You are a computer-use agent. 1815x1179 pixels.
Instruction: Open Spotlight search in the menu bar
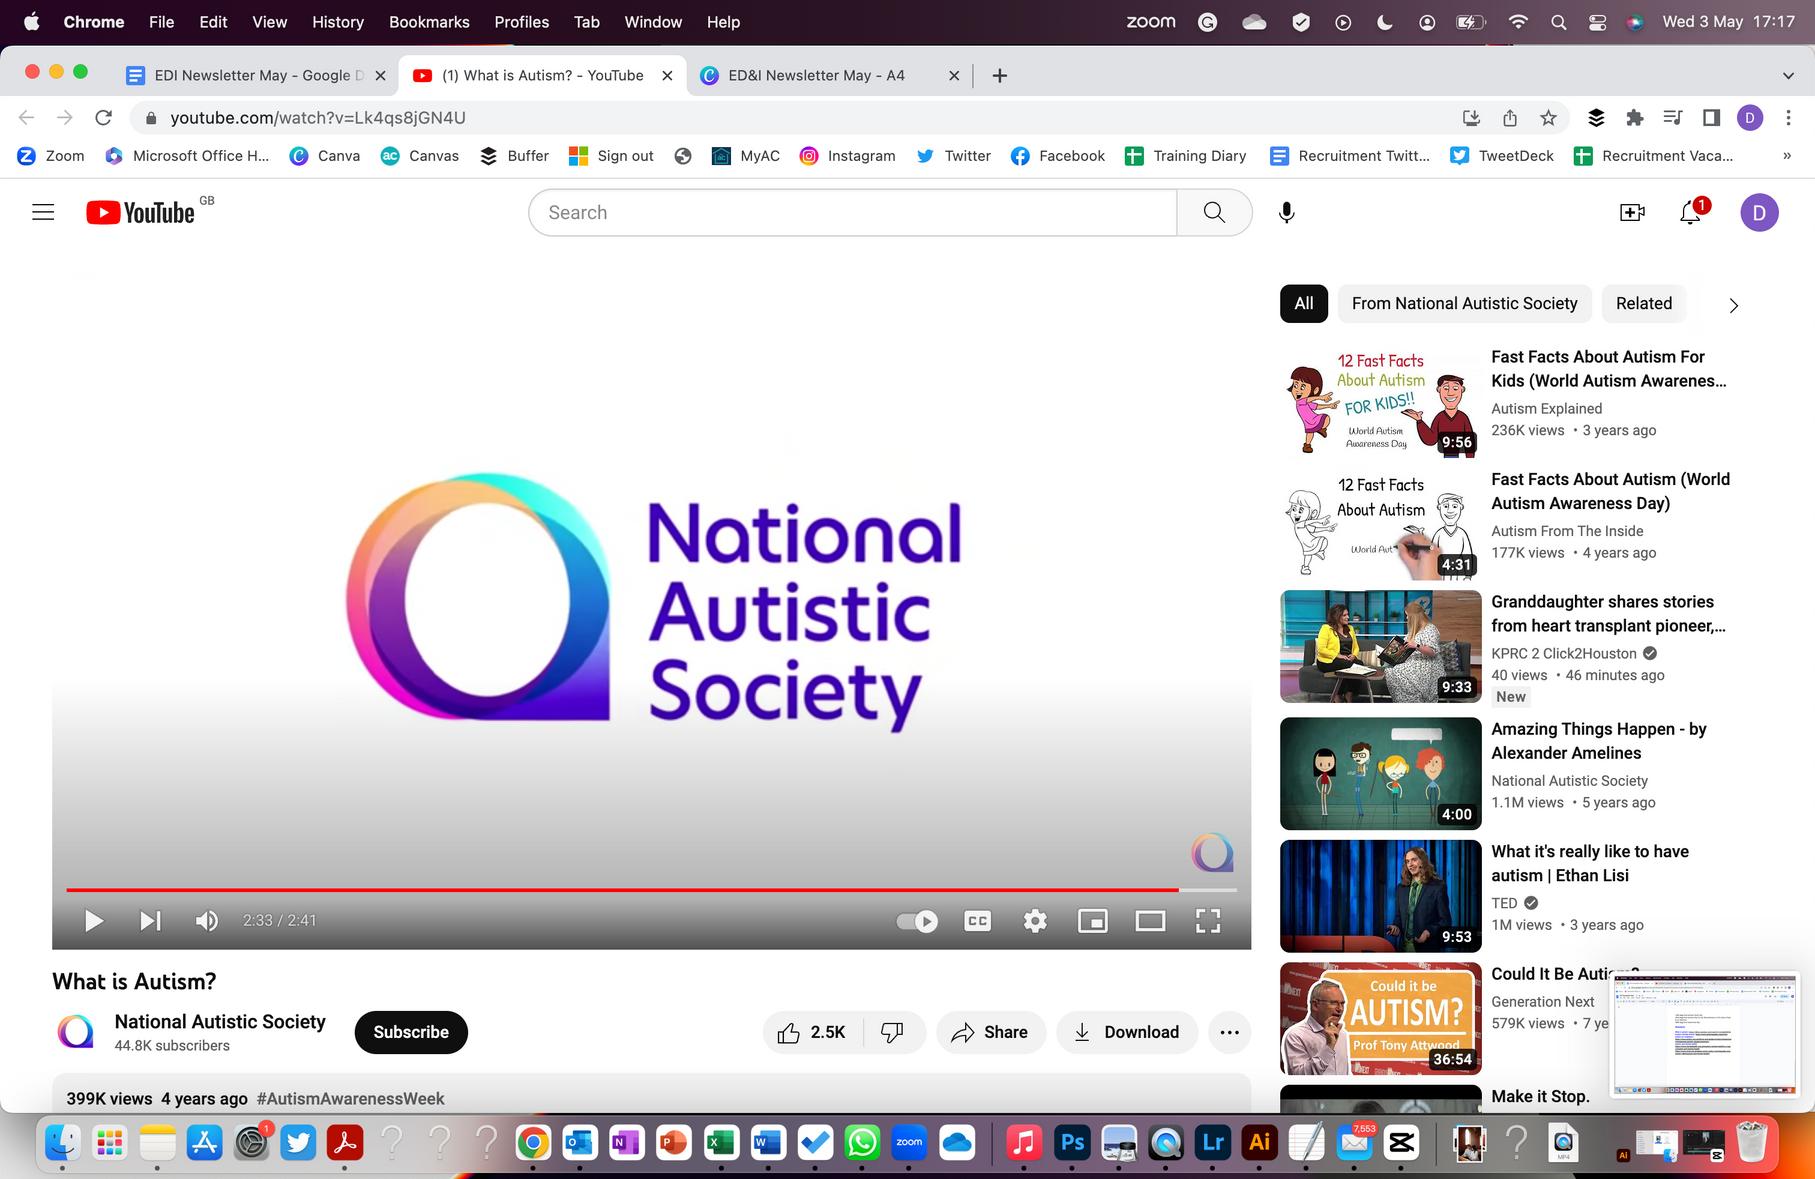[1558, 22]
